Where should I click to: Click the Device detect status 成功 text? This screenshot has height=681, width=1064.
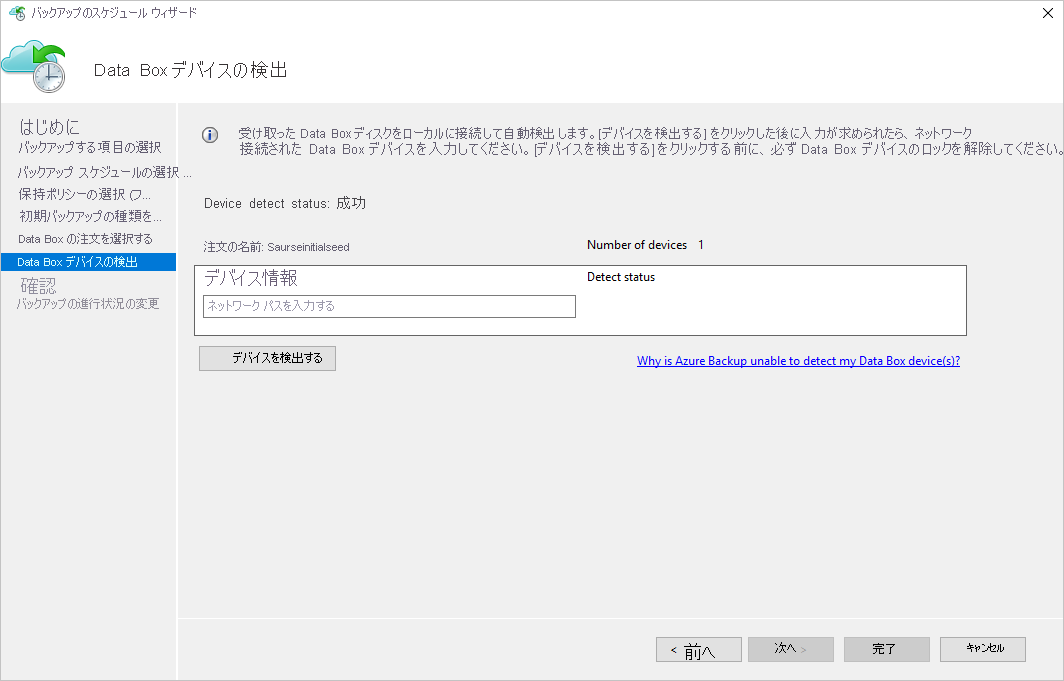point(284,202)
